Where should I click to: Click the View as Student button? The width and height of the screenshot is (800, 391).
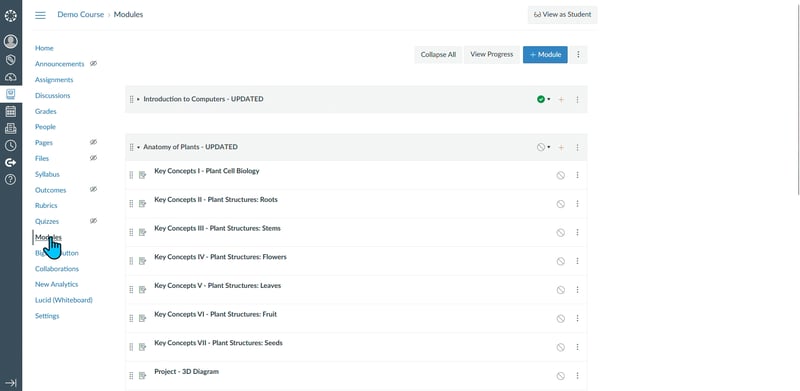tap(562, 15)
